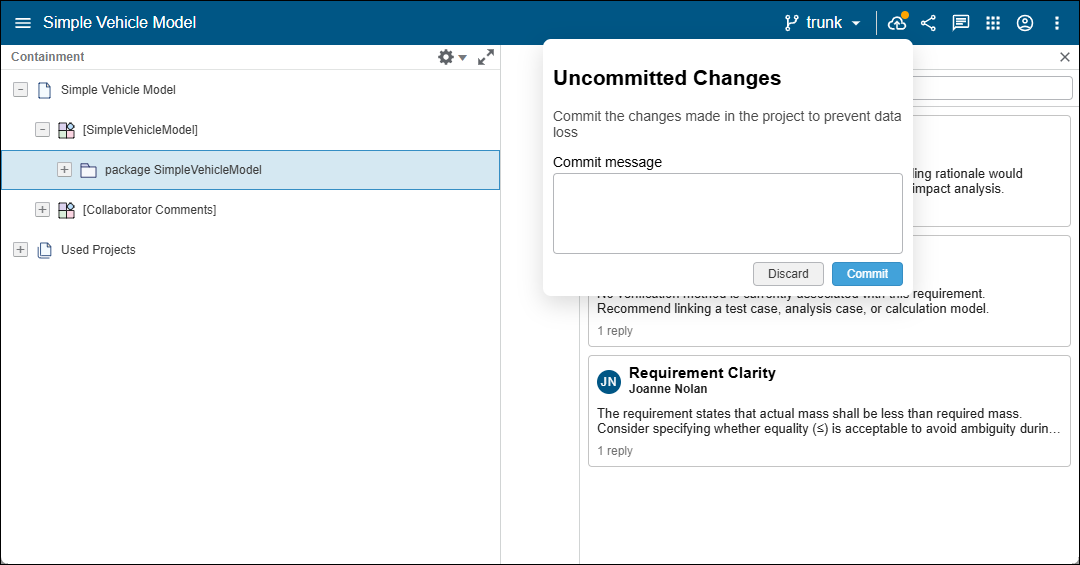
Task: Open the user account icon
Action: 1025,23
